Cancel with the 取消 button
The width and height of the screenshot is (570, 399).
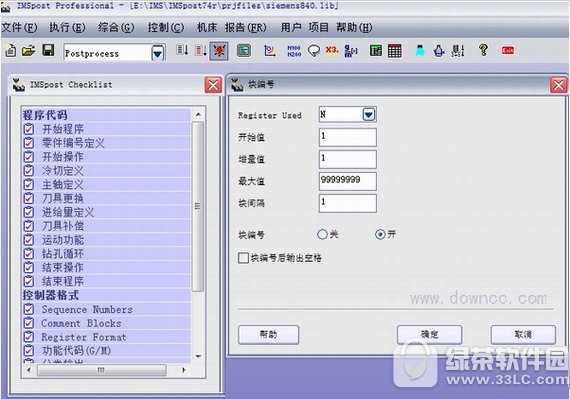523,335
